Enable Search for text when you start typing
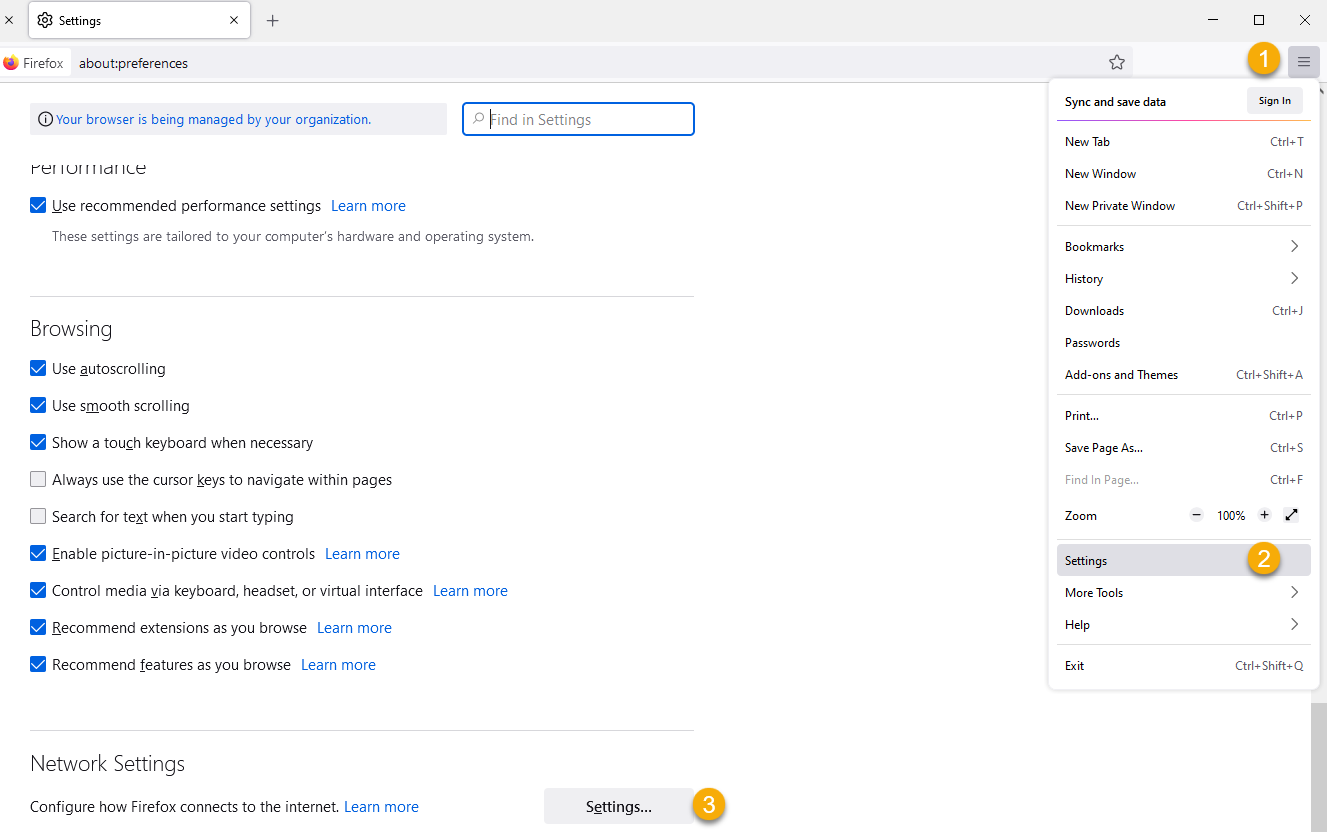Screen dimensions: 1327x832 click(38, 516)
